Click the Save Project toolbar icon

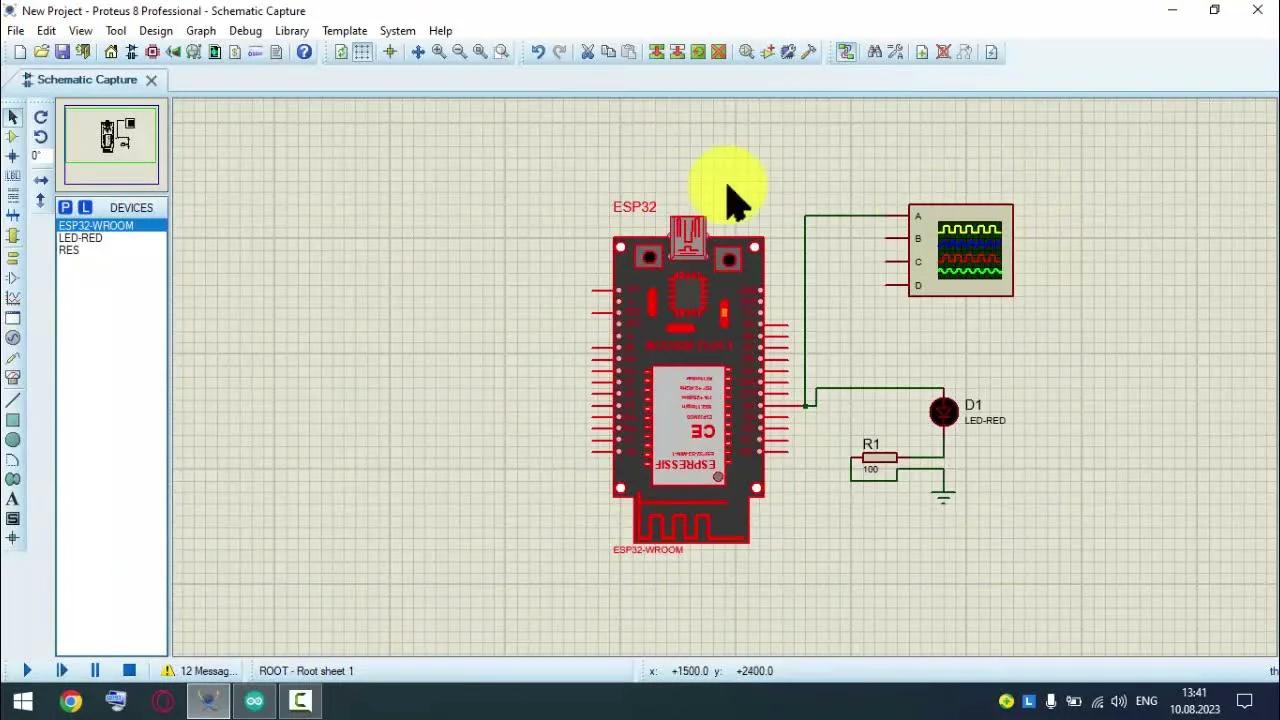click(x=61, y=52)
